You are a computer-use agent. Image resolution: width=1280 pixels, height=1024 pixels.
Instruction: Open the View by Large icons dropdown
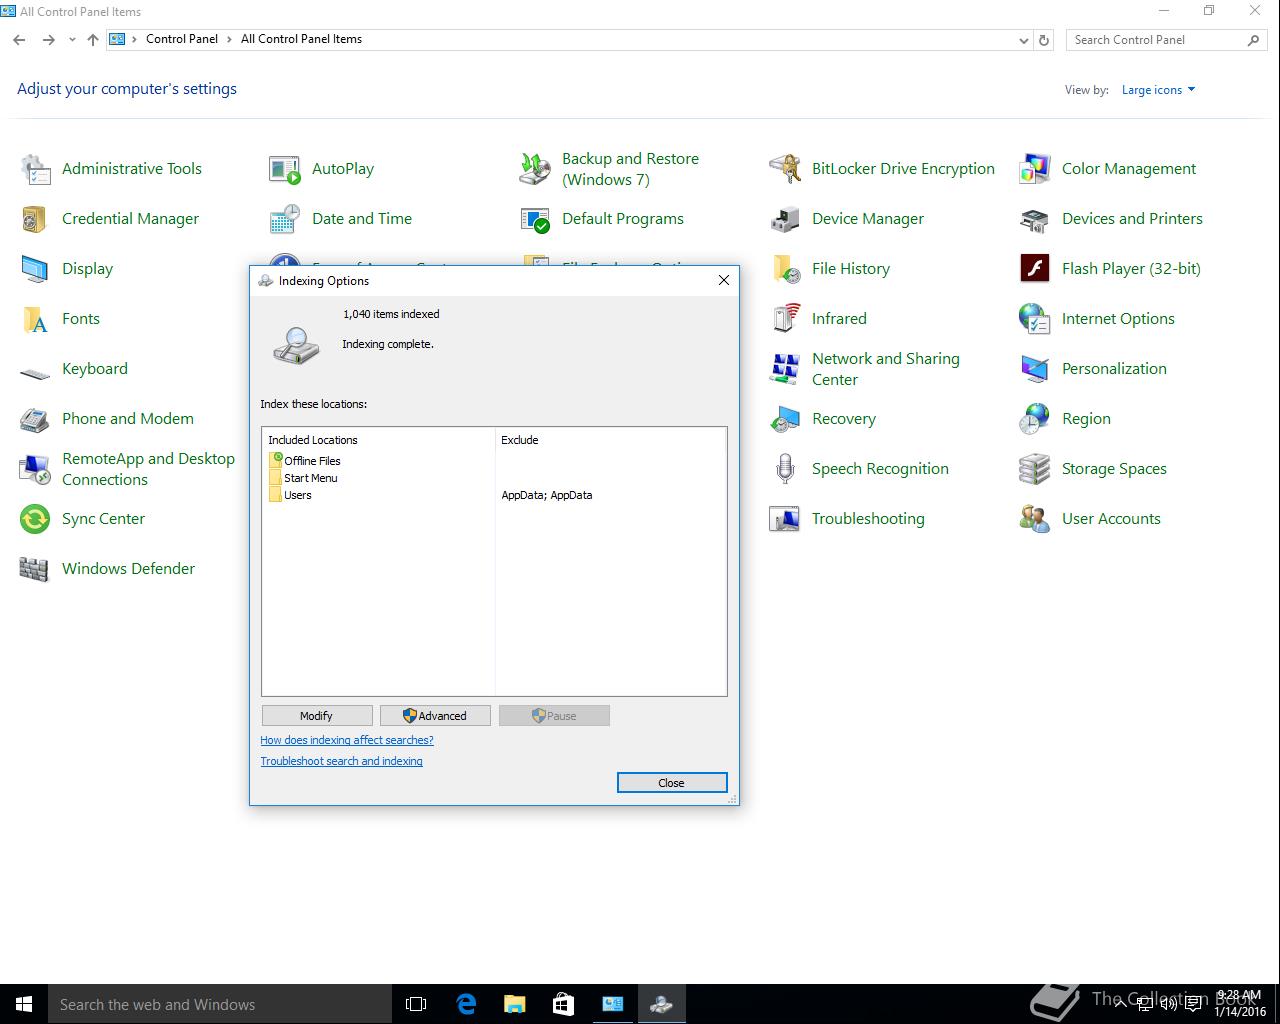(1158, 90)
